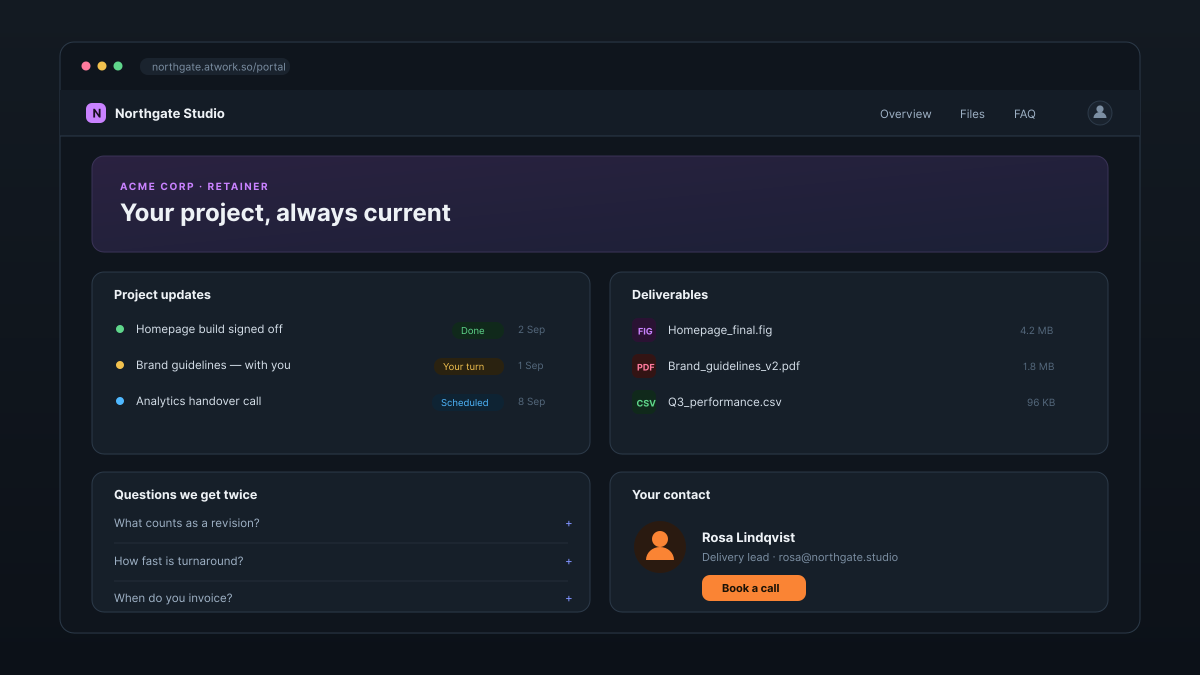1200x675 pixels.
Task: Click the 1 Sep date
Action: pos(531,366)
